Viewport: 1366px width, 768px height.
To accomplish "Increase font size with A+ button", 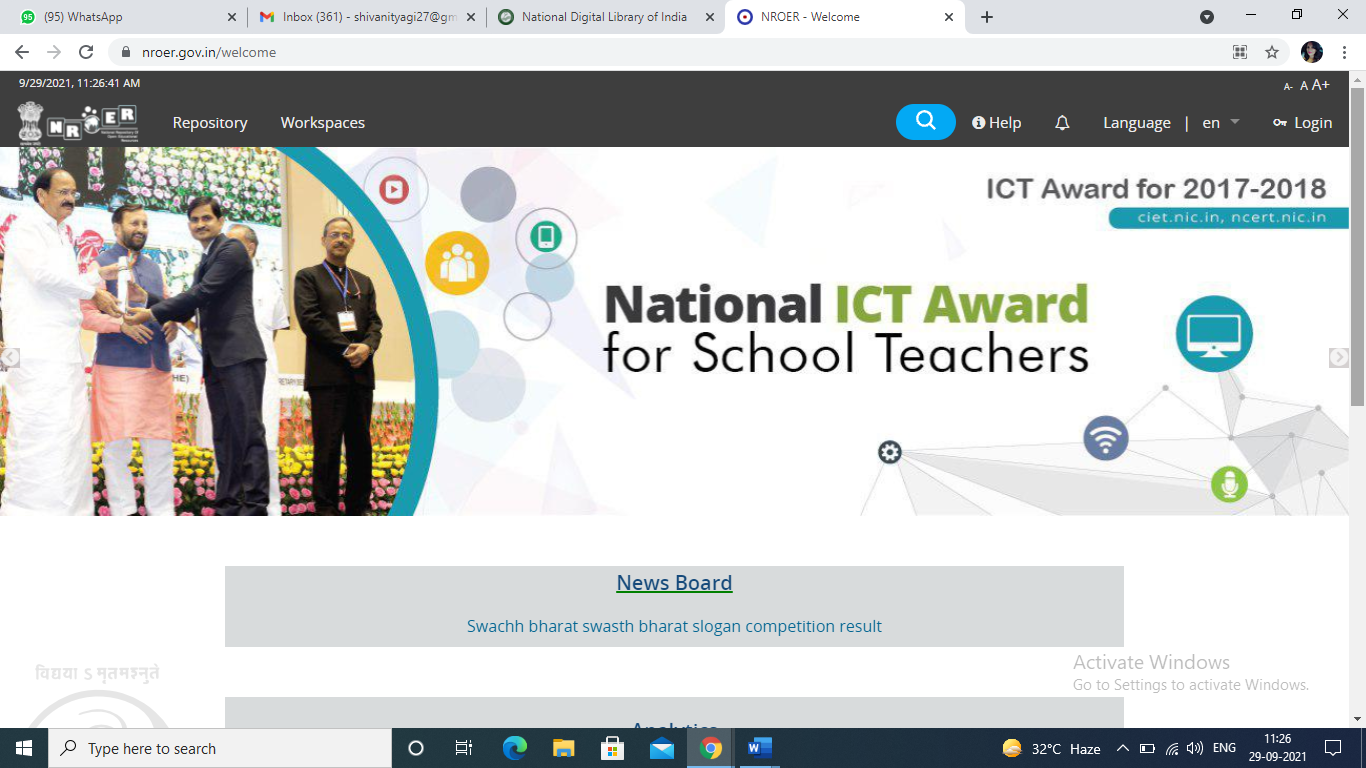I will [x=1321, y=85].
